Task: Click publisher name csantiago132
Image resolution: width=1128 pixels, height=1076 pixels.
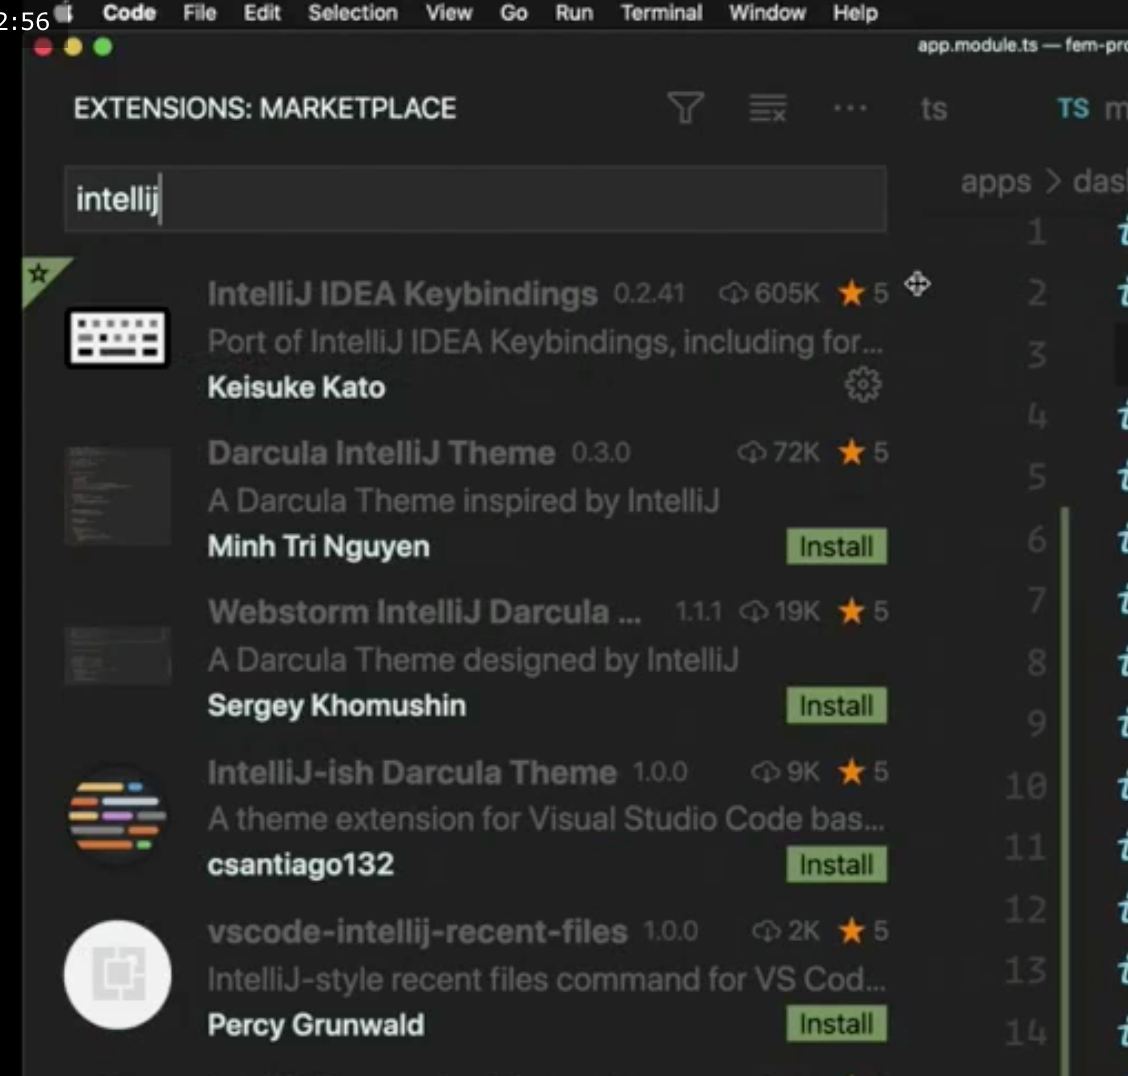Action: pyautogui.click(x=301, y=865)
